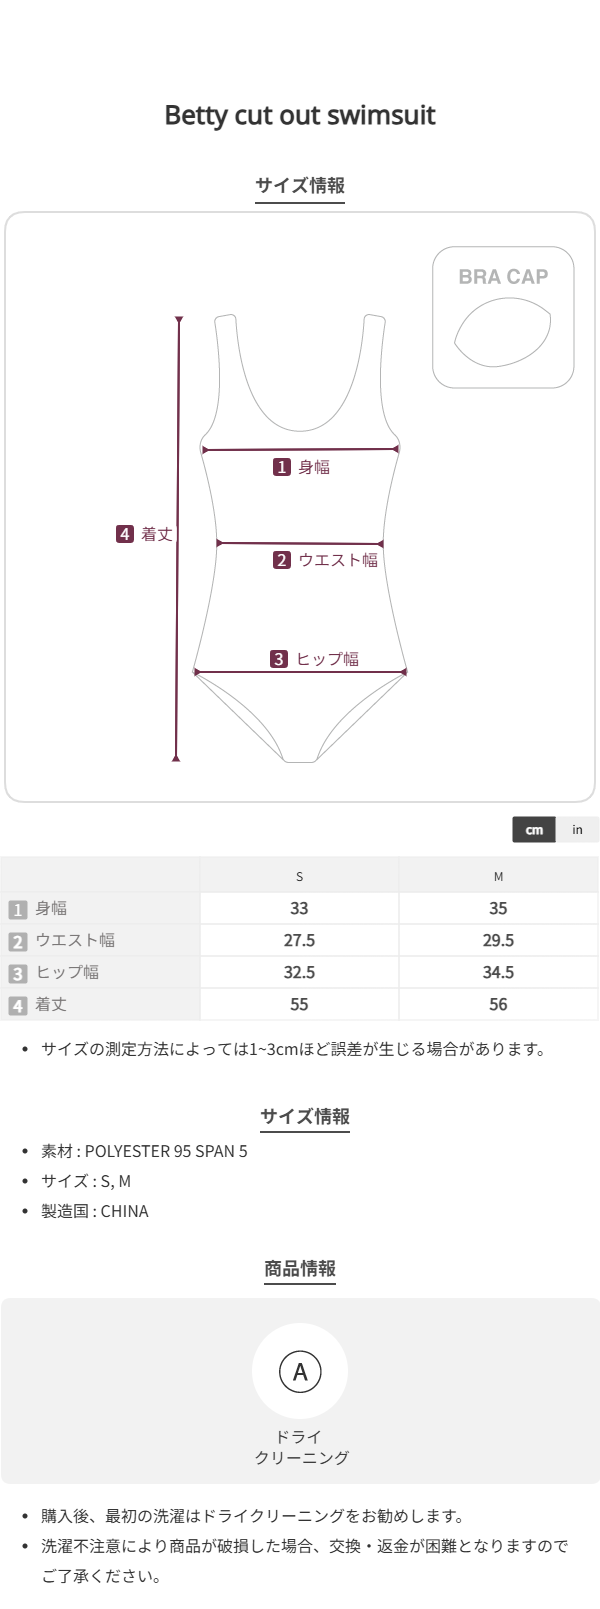Select the S column header
Viewport: 600px width, 1609px height.
click(299, 877)
